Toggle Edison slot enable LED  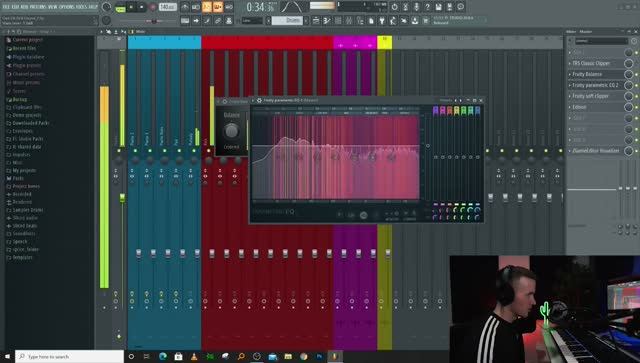click(636, 107)
